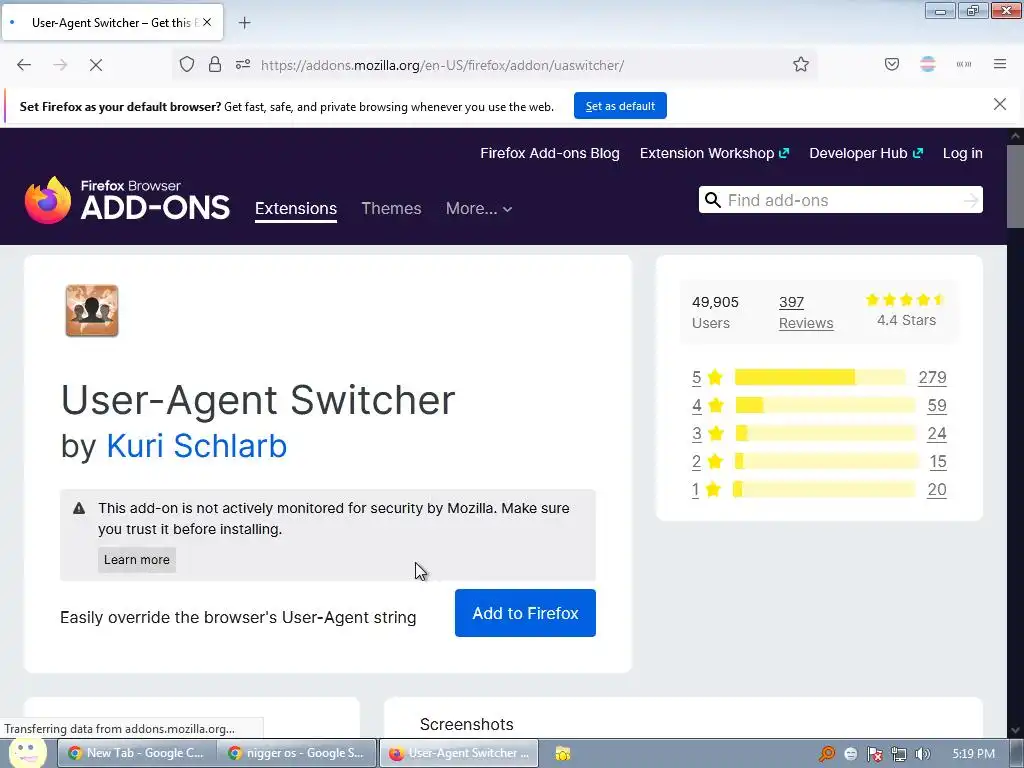
Task: Click the 49,905 Users count
Action: [x=715, y=312]
